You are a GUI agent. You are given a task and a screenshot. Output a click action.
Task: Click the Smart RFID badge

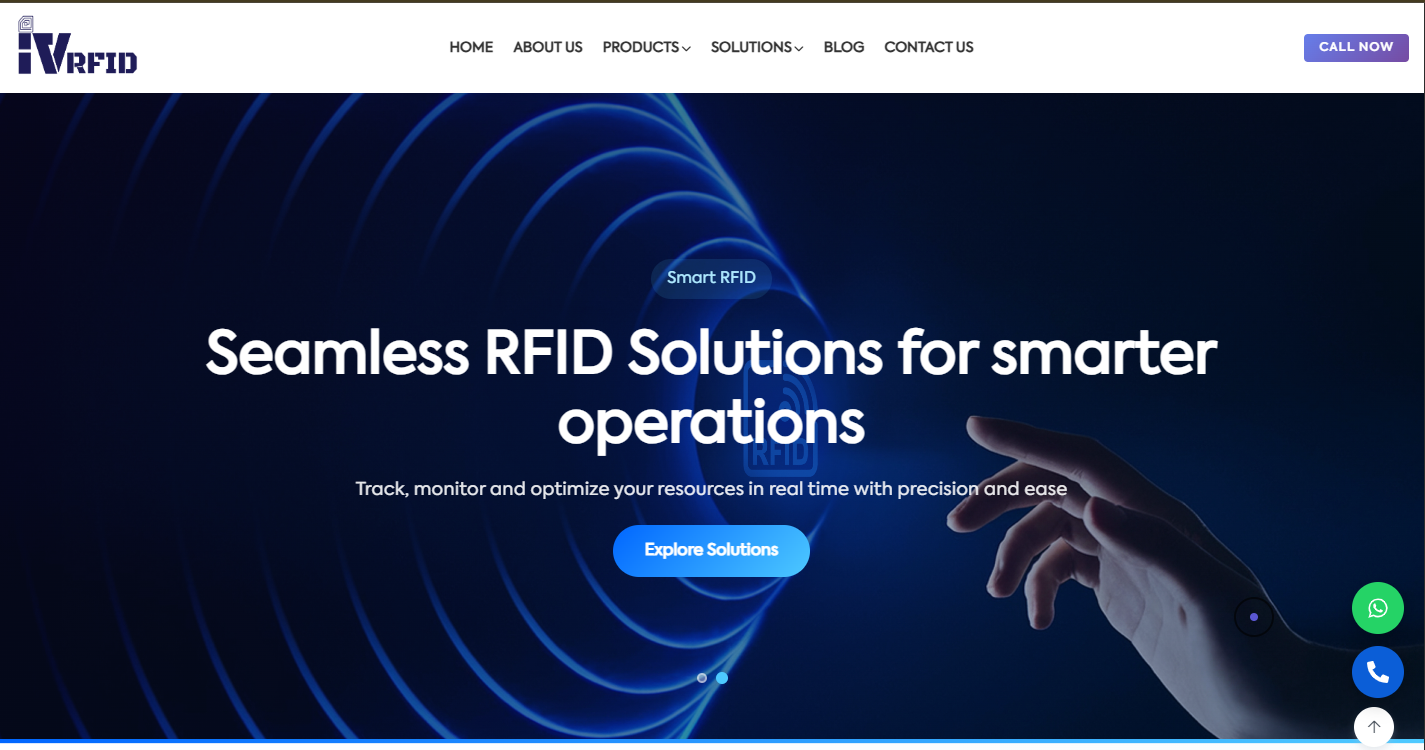(x=711, y=278)
